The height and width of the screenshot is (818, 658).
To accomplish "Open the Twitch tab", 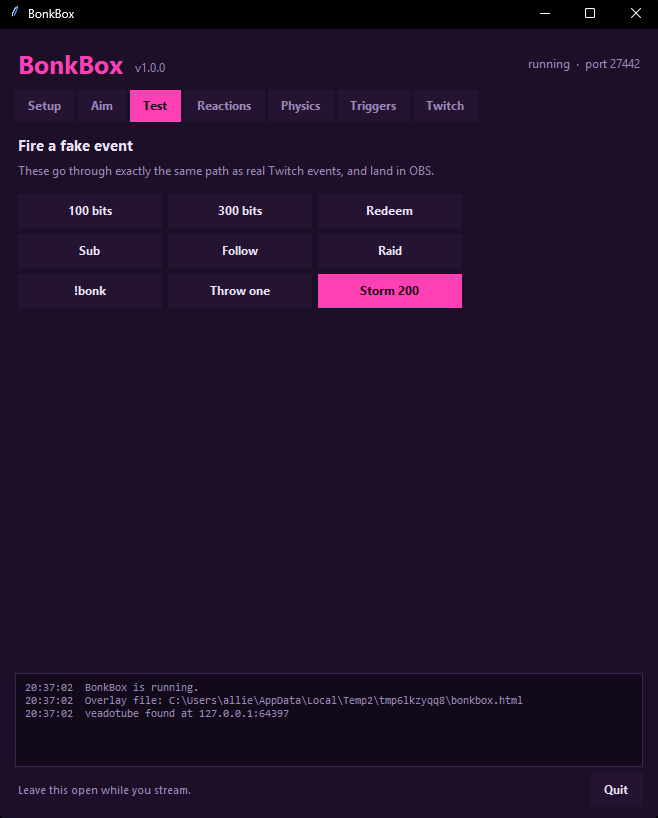I will [x=445, y=106].
